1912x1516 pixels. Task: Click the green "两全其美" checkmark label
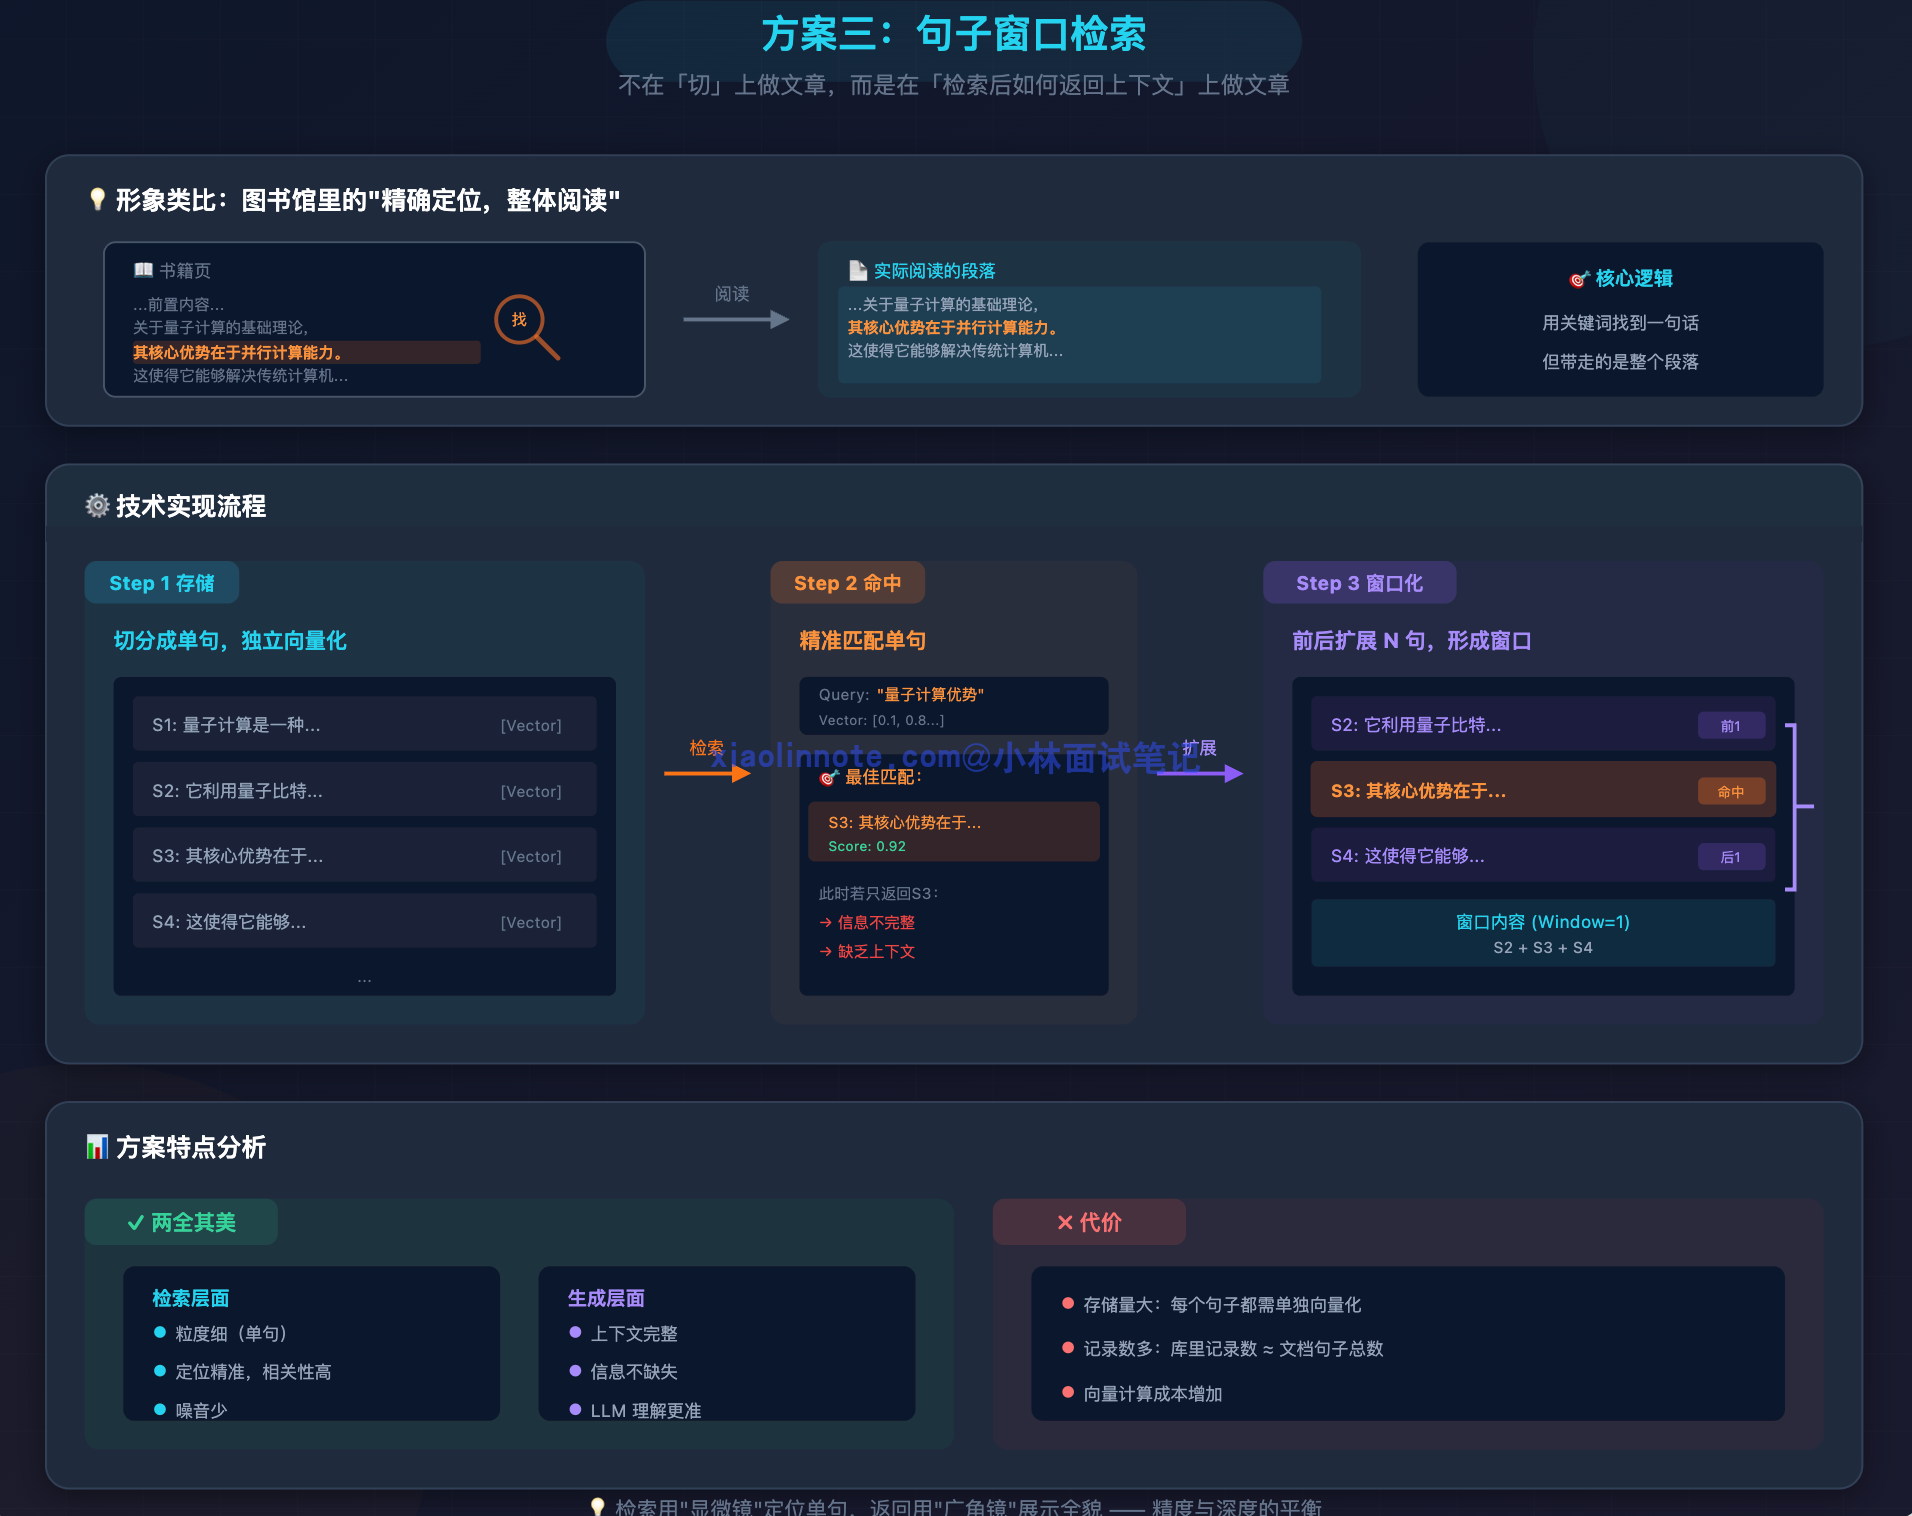point(181,1222)
